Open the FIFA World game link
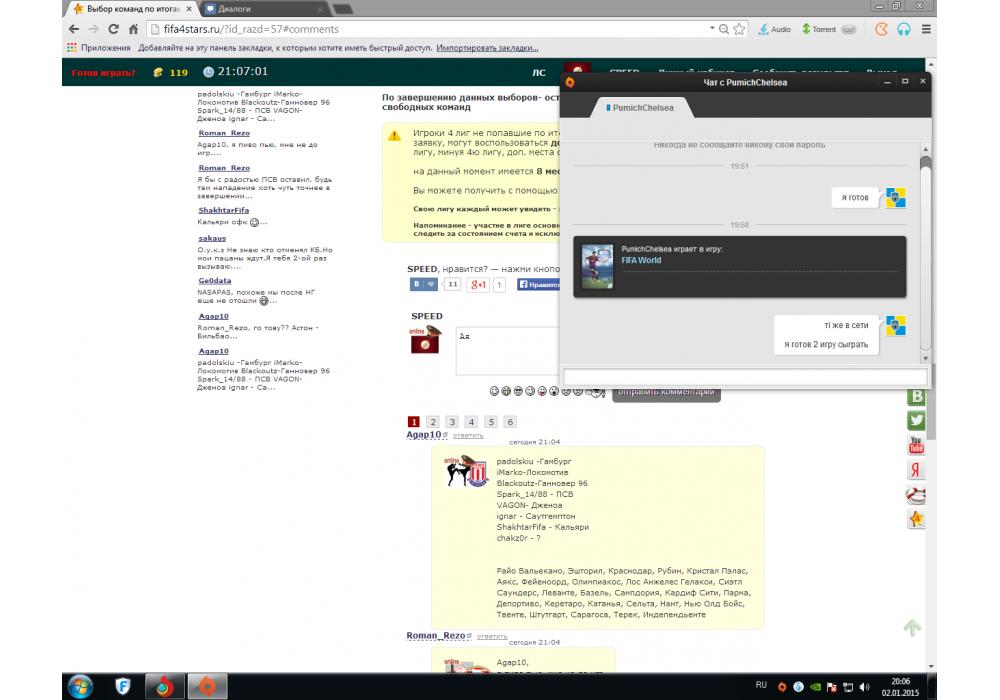The image size is (1000, 700). tap(641, 260)
